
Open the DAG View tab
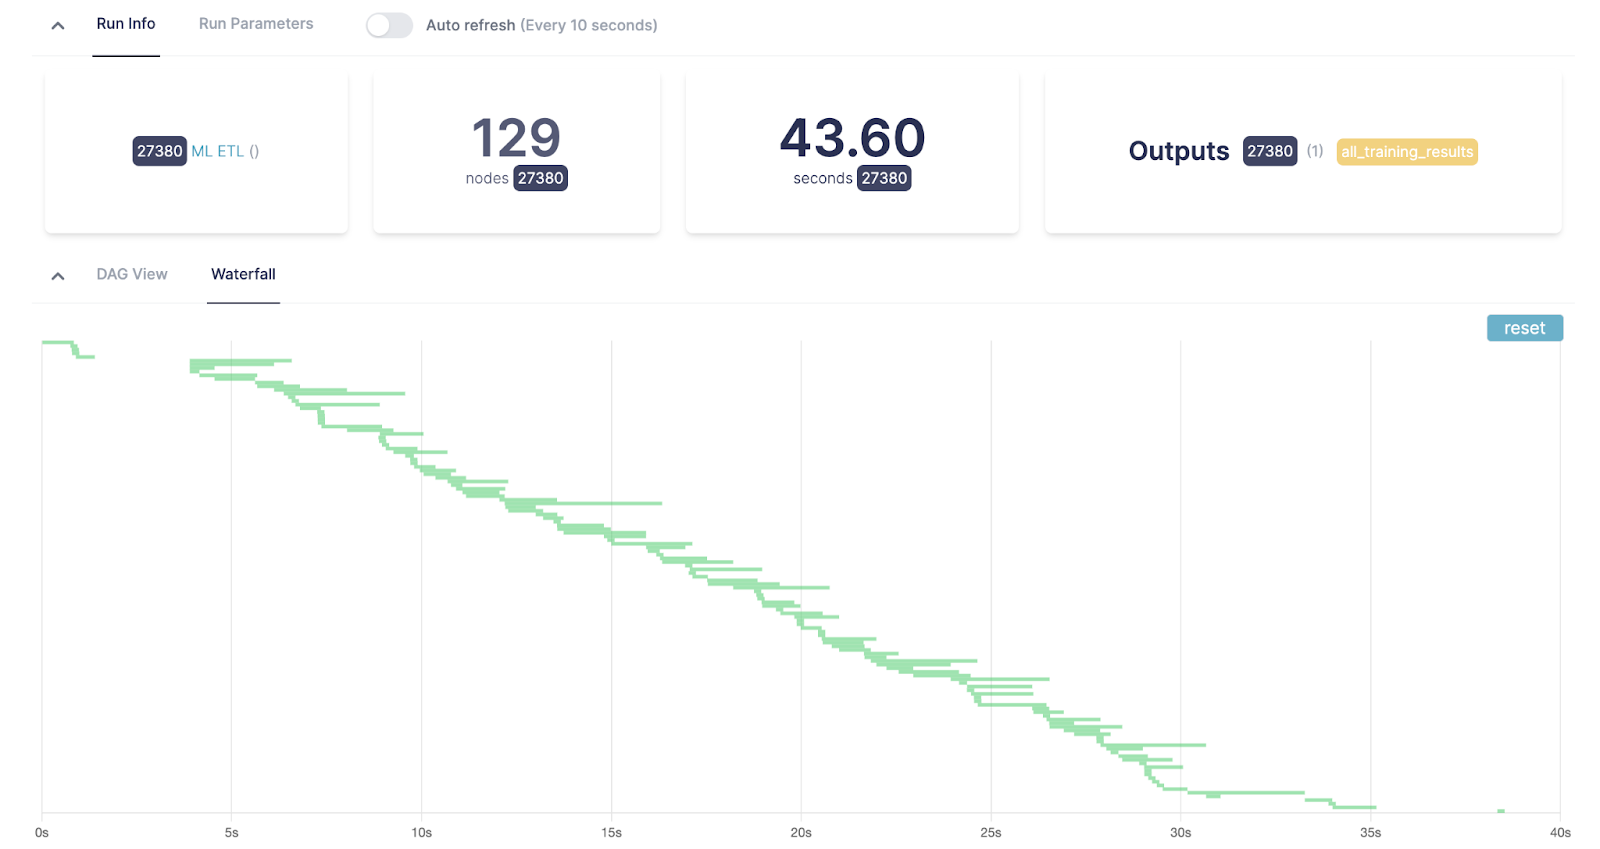(x=131, y=273)
